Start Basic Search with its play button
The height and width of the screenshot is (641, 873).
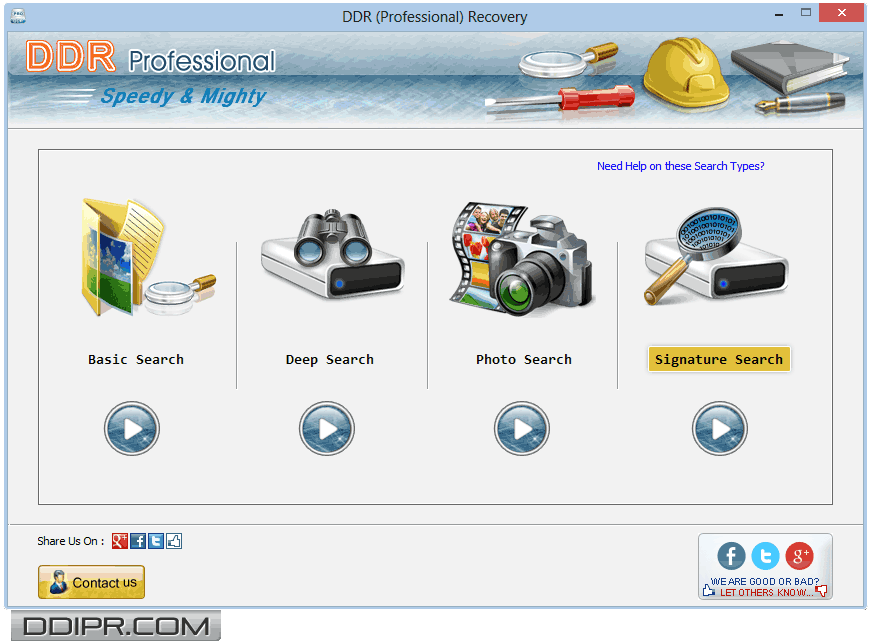click(132, 429)
